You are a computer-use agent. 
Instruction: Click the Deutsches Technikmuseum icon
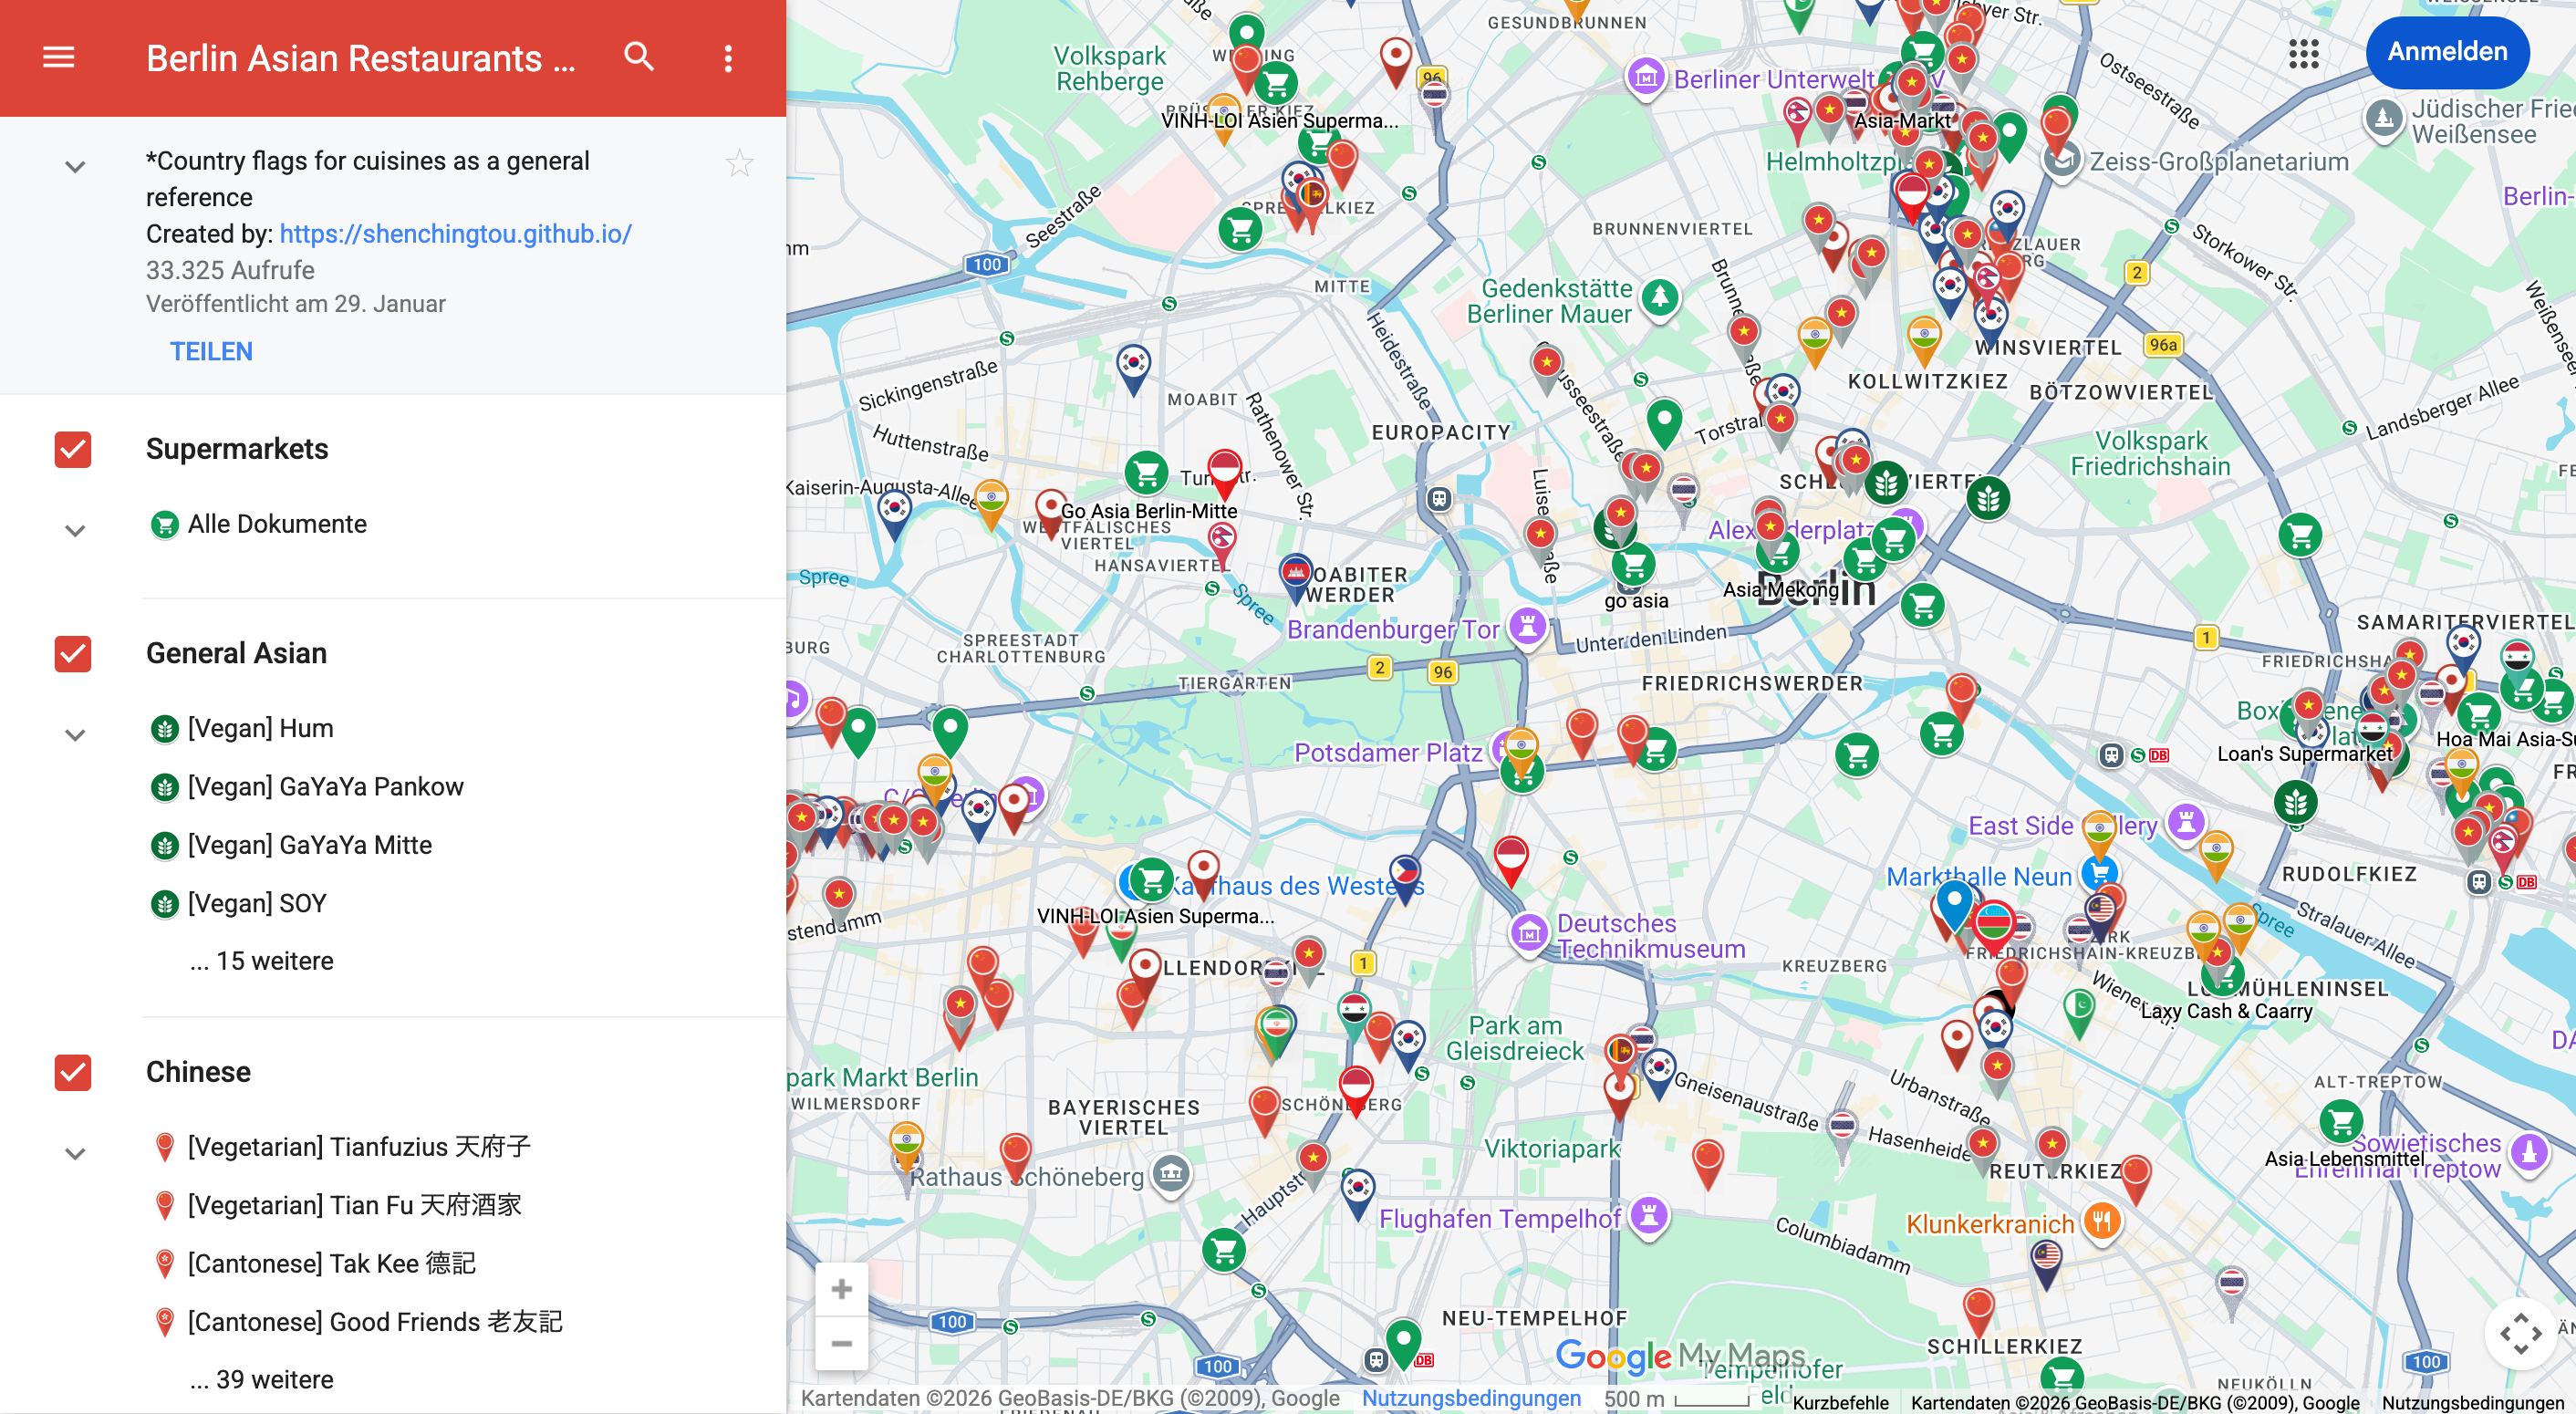pyautogui.click(x=1528, y=934)
